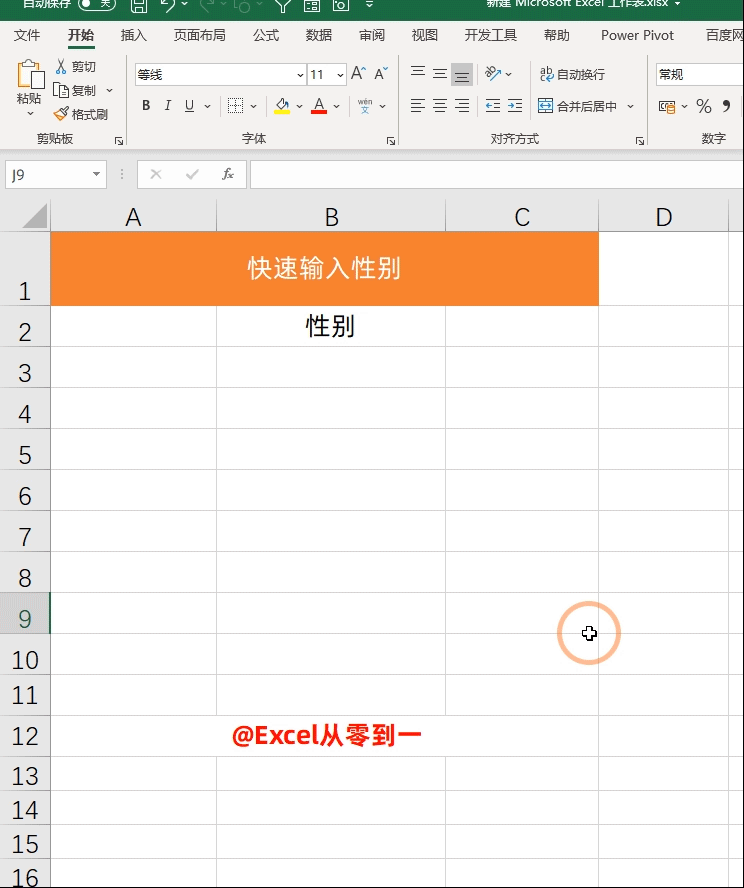Expand the Name Box dropdown arrow

pos(97,174)
